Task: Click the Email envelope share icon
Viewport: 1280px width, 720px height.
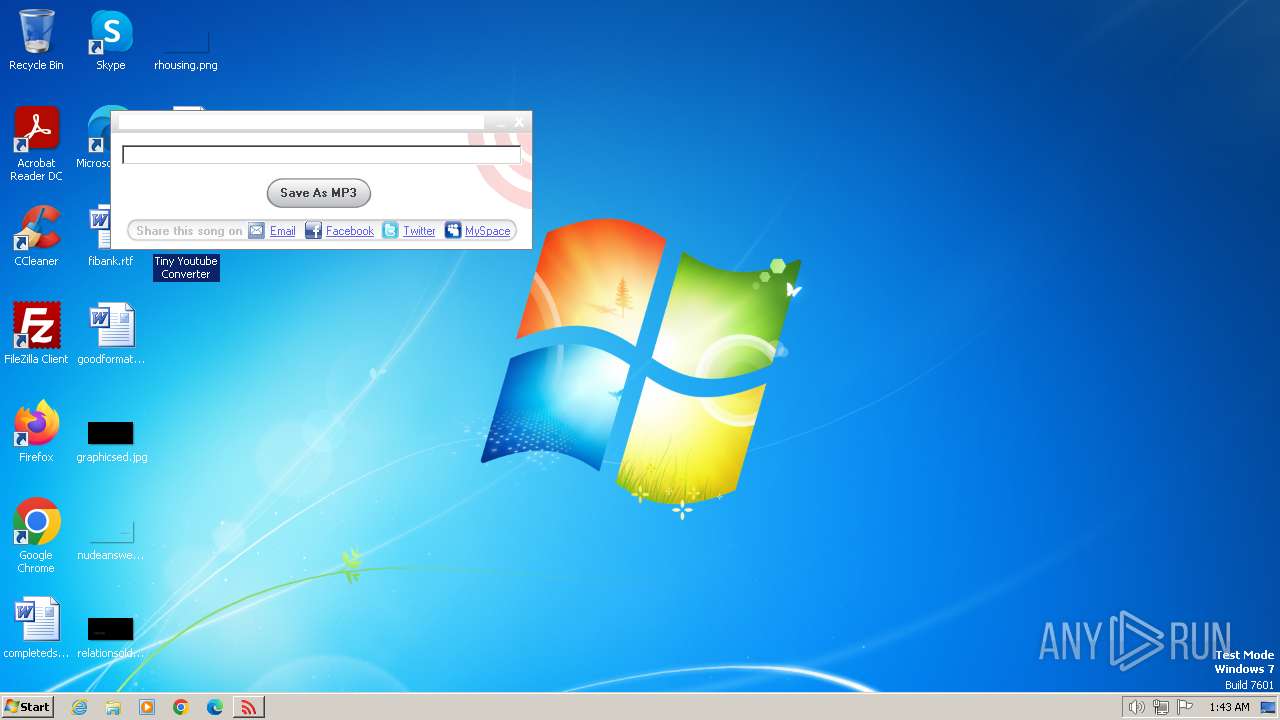Action: (257, 231)
